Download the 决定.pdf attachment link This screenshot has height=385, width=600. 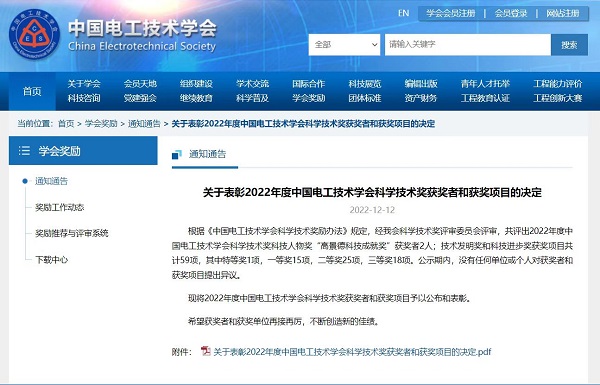tap(352, 352)
